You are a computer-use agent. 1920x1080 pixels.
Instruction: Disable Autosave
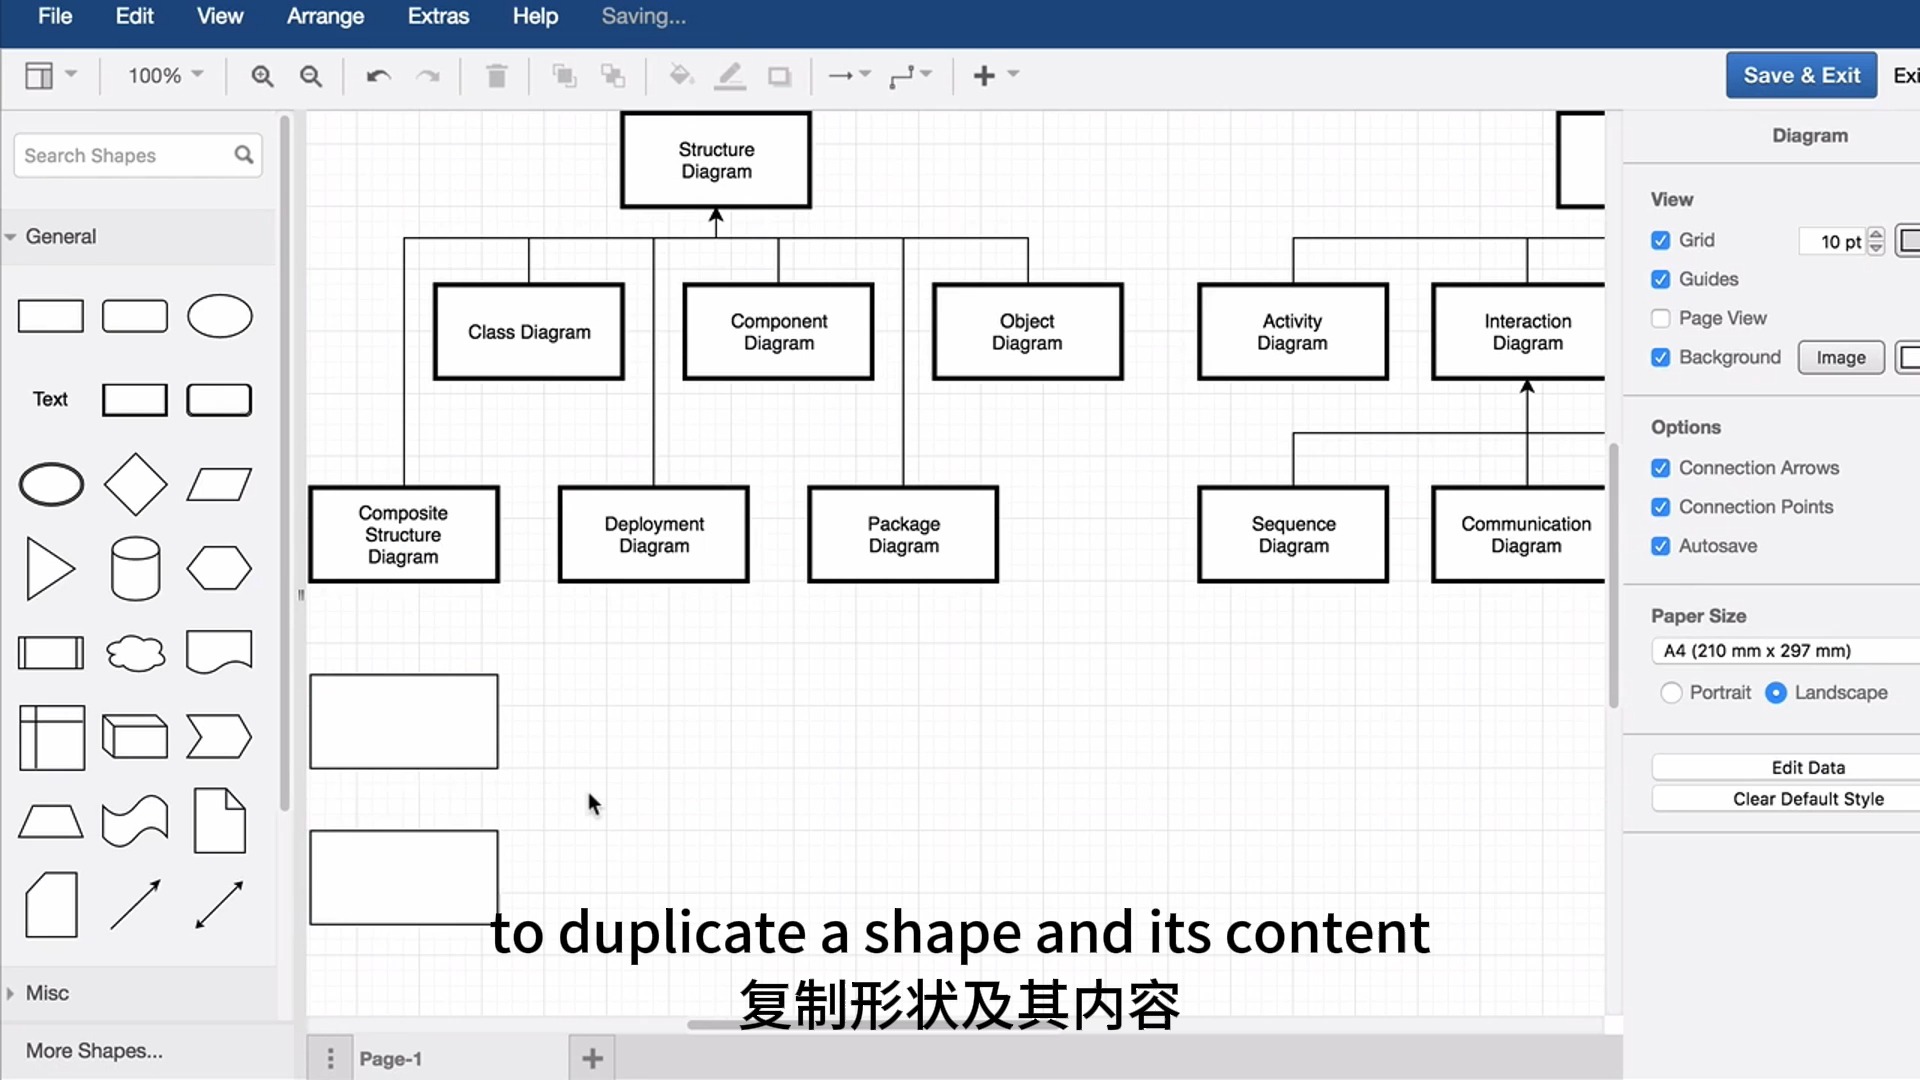tap(1661, 546)
